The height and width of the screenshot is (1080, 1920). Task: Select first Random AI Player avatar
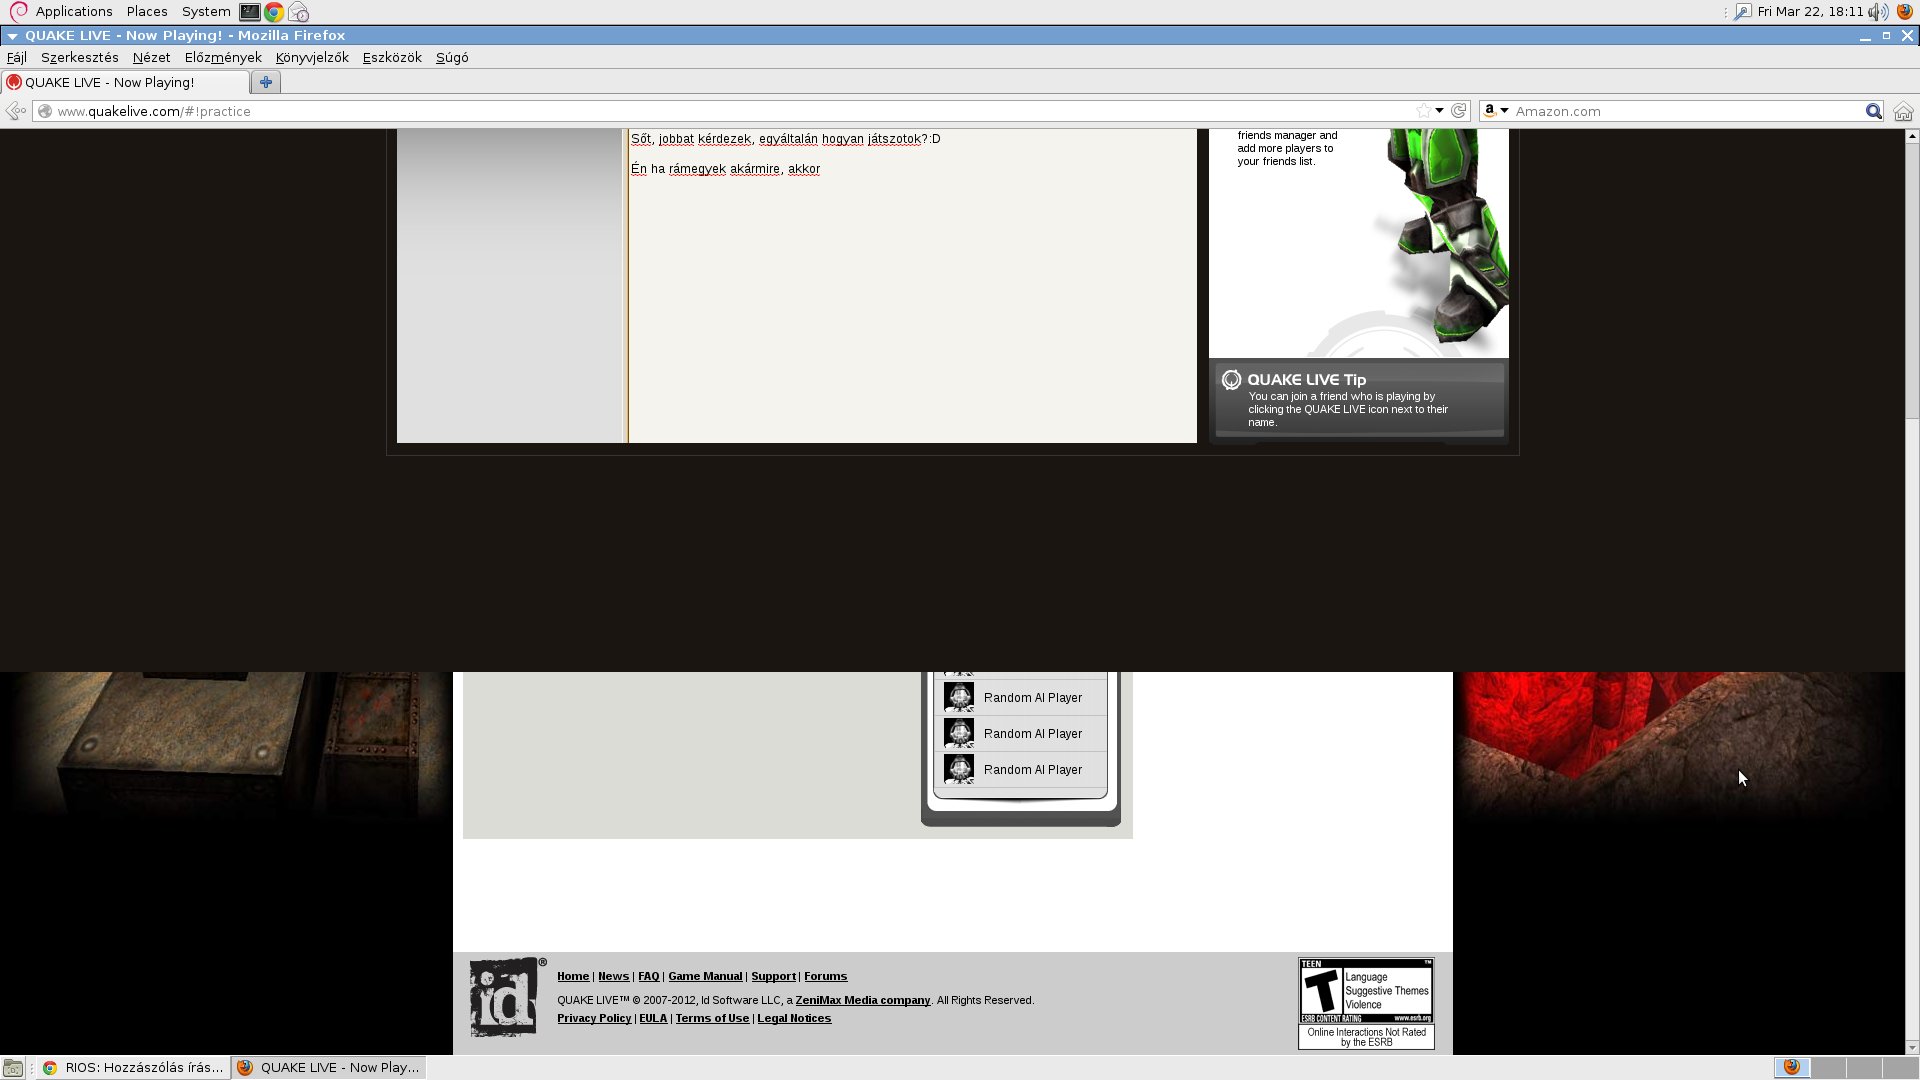point(959,697)
